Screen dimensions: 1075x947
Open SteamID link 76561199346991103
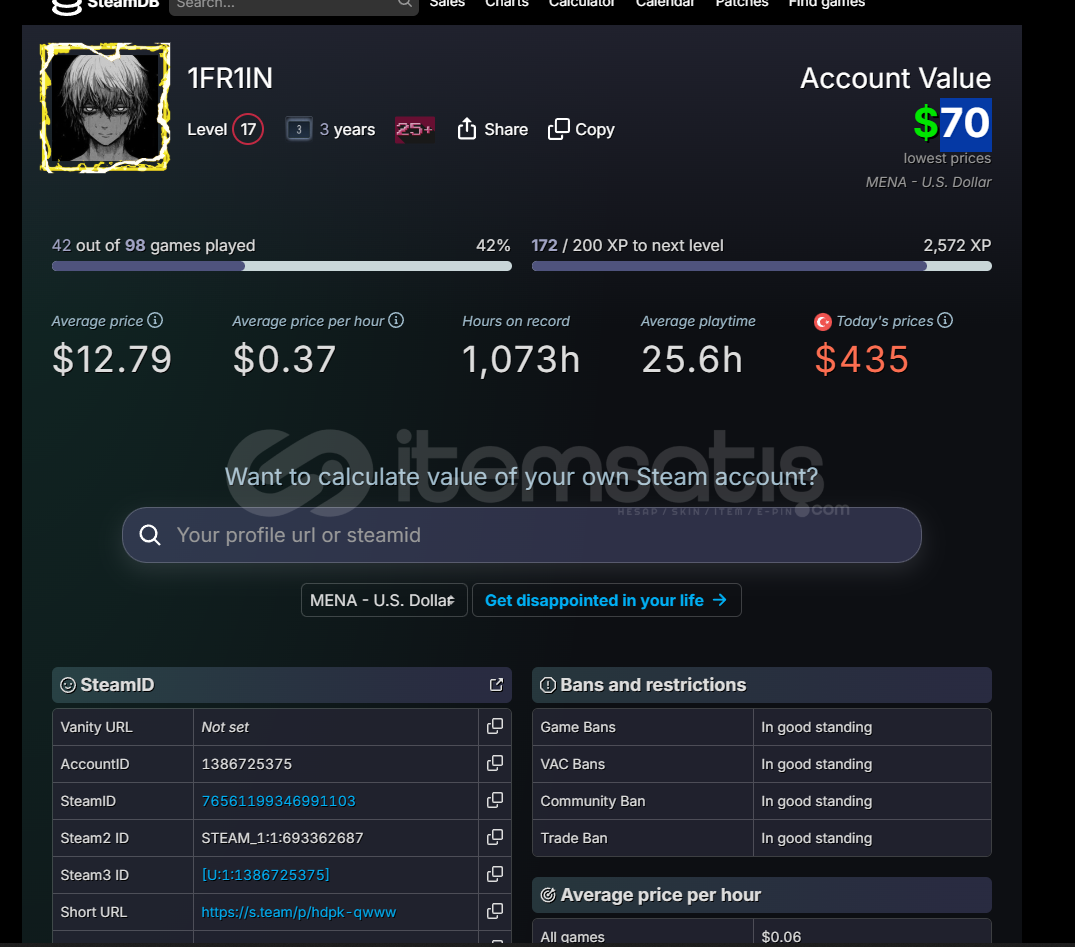point(278,801)
